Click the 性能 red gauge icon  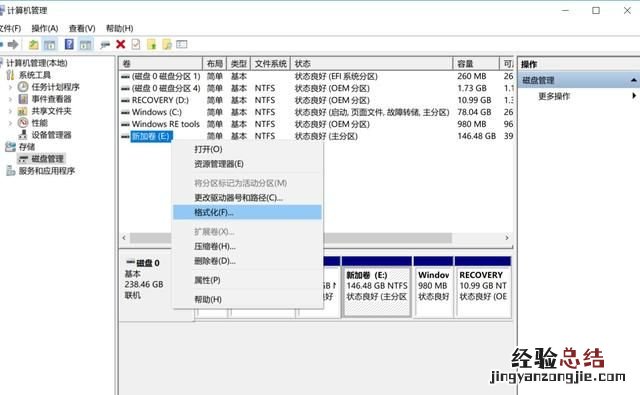click(x=23, y=123)
